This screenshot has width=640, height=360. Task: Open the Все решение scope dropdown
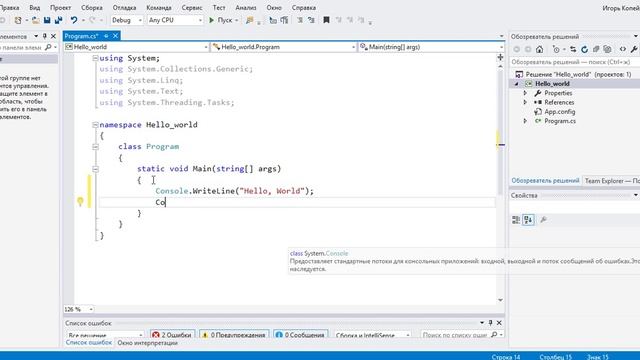105,335
